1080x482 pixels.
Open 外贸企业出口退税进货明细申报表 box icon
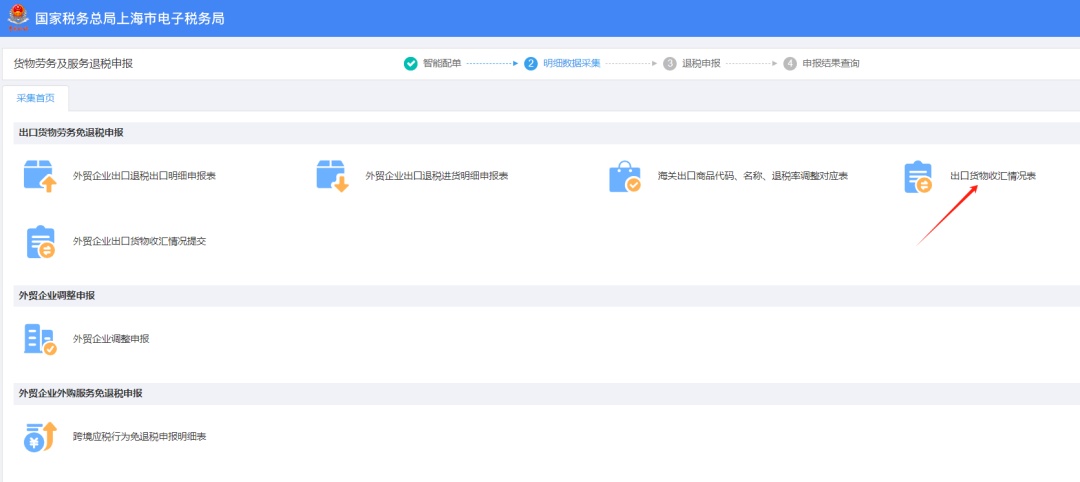(x=333, y=176)
